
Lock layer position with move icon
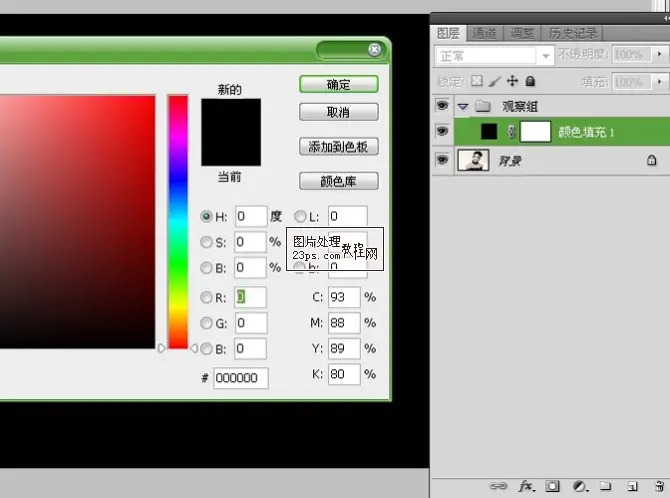tap(512, 81)
